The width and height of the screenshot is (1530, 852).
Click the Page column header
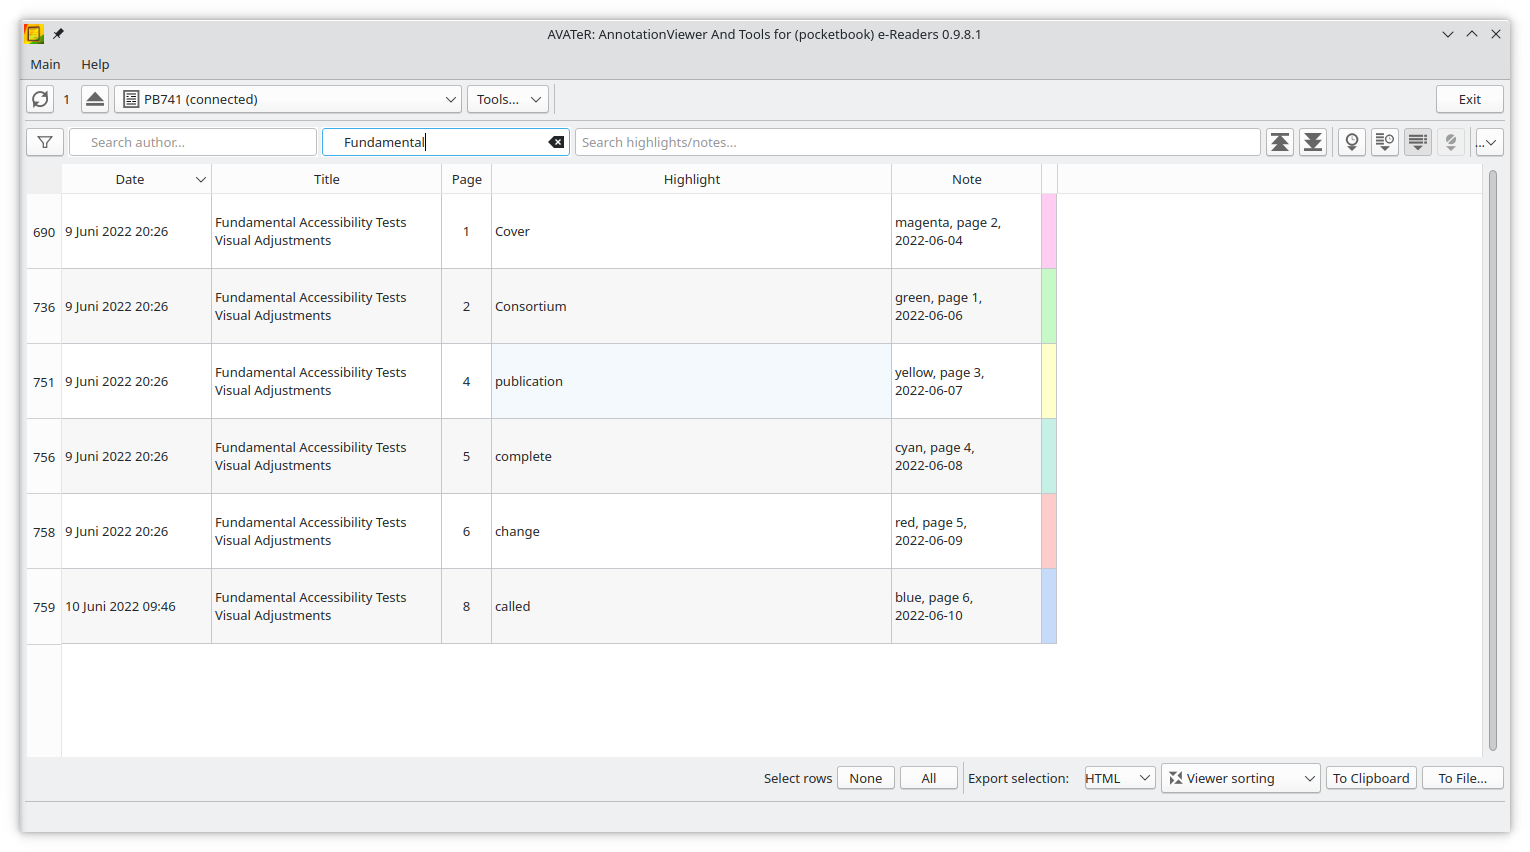click(467, 179)
